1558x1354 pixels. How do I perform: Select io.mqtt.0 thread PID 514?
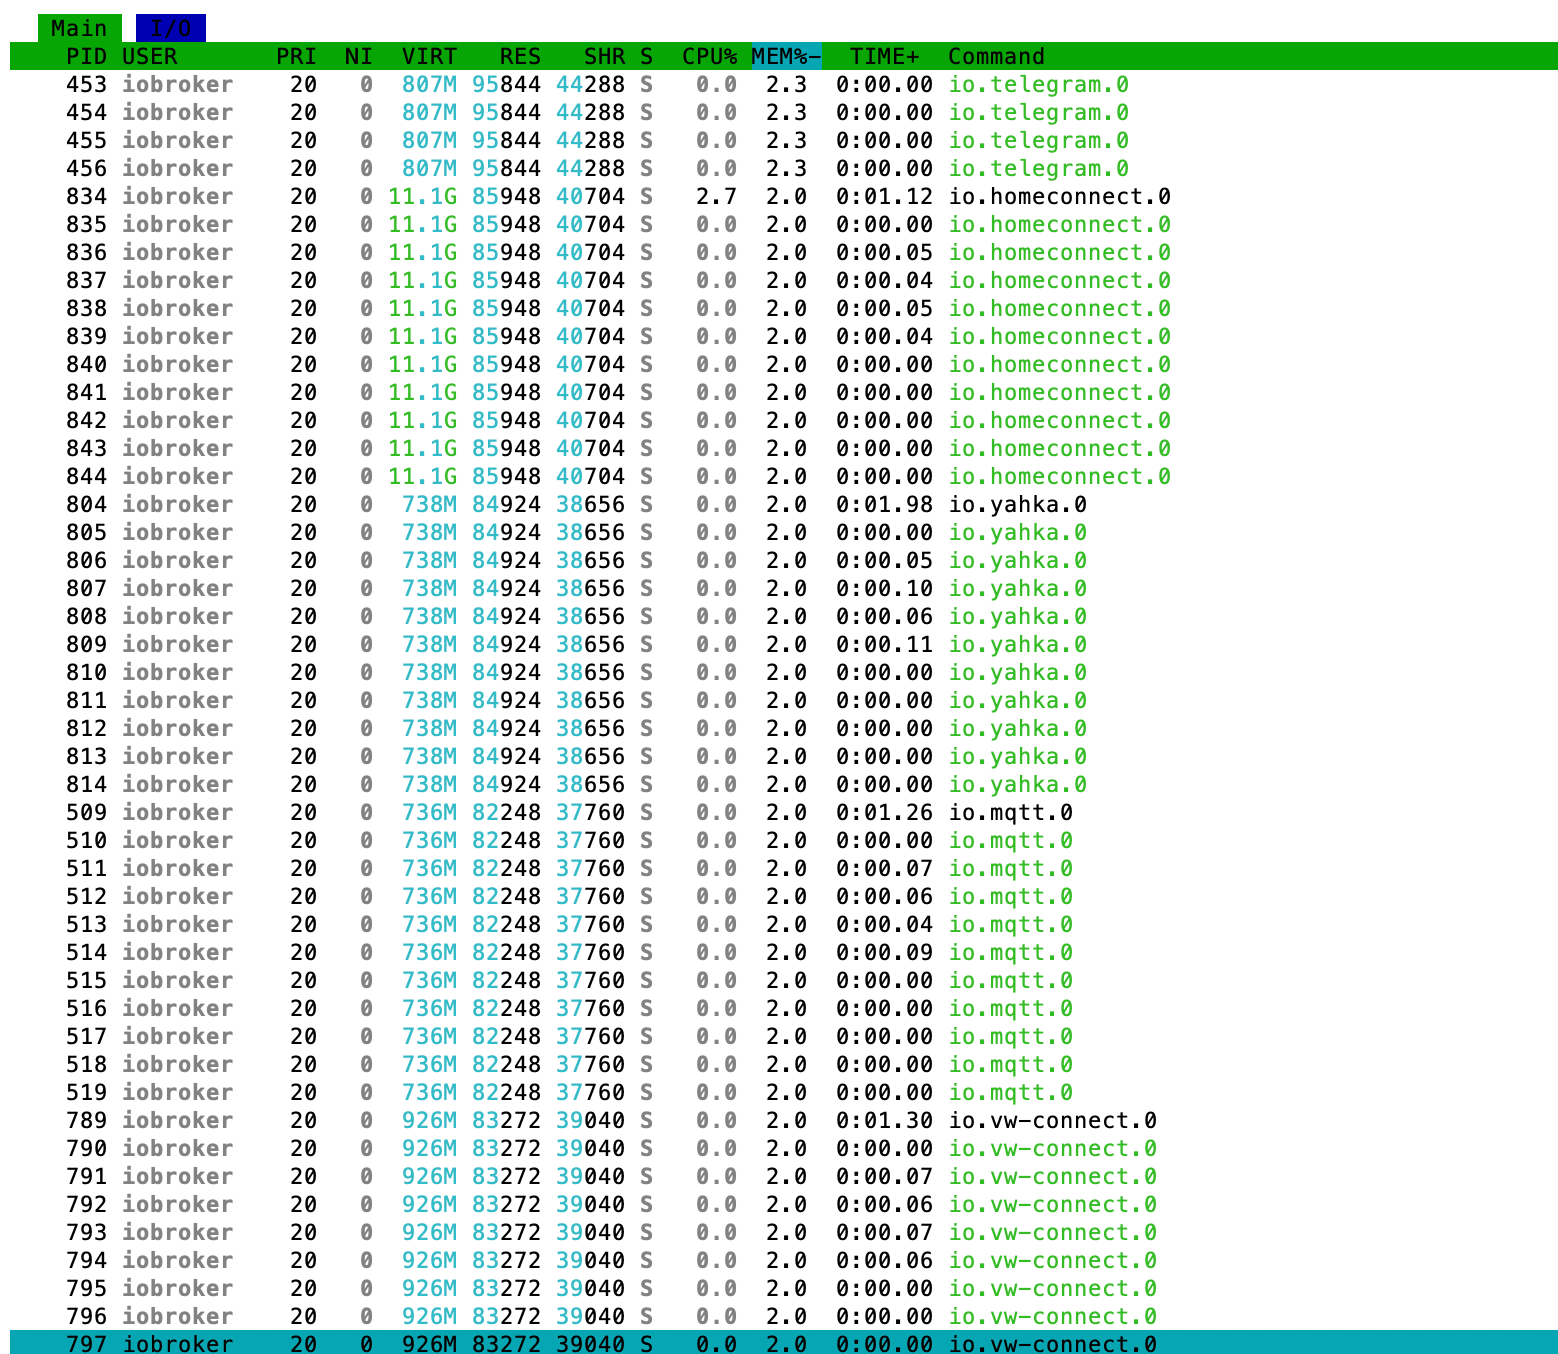coord(784,952)
